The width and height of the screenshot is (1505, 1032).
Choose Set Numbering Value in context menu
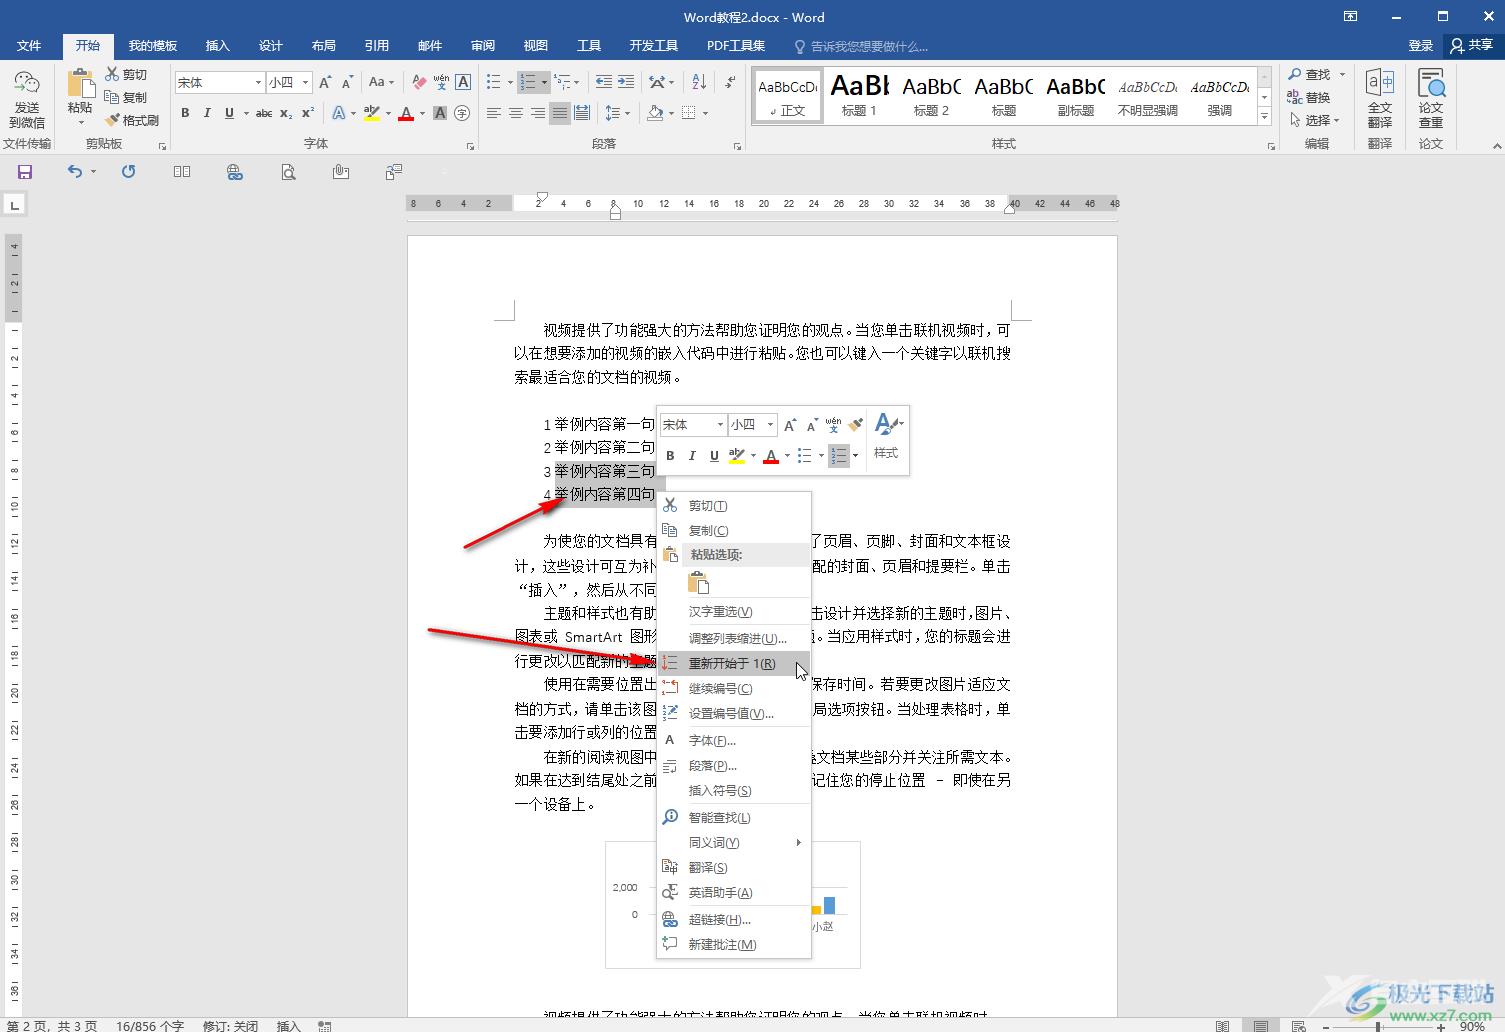pos(733,714)
